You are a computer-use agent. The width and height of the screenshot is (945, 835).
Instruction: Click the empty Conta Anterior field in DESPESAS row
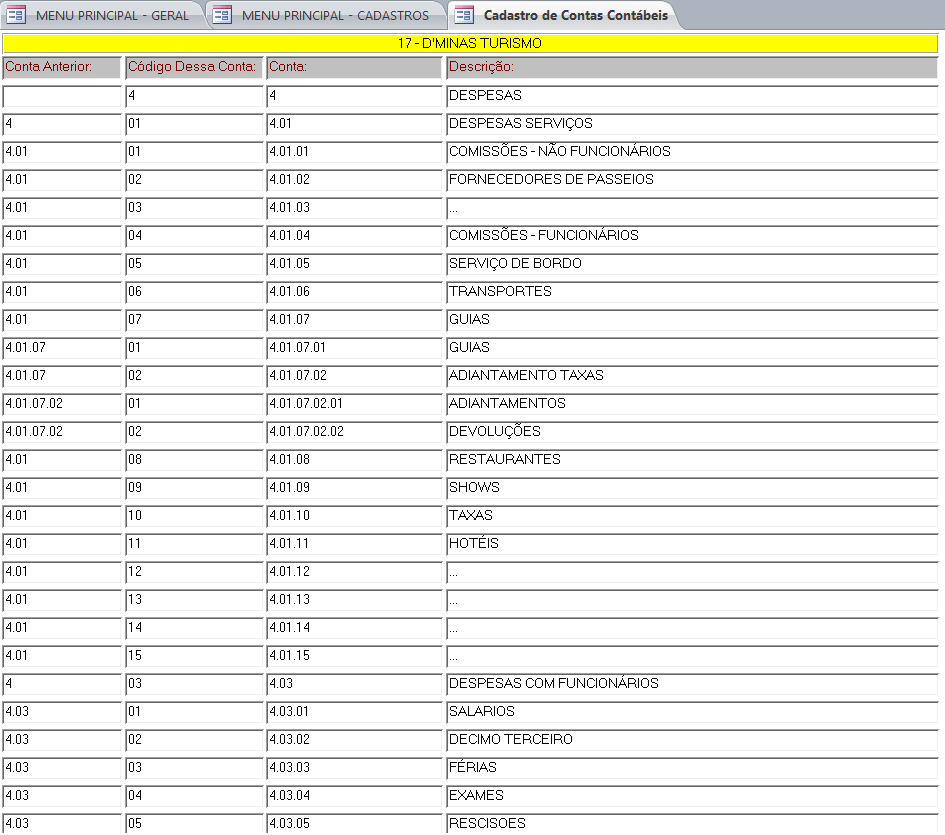pos(62,96)
